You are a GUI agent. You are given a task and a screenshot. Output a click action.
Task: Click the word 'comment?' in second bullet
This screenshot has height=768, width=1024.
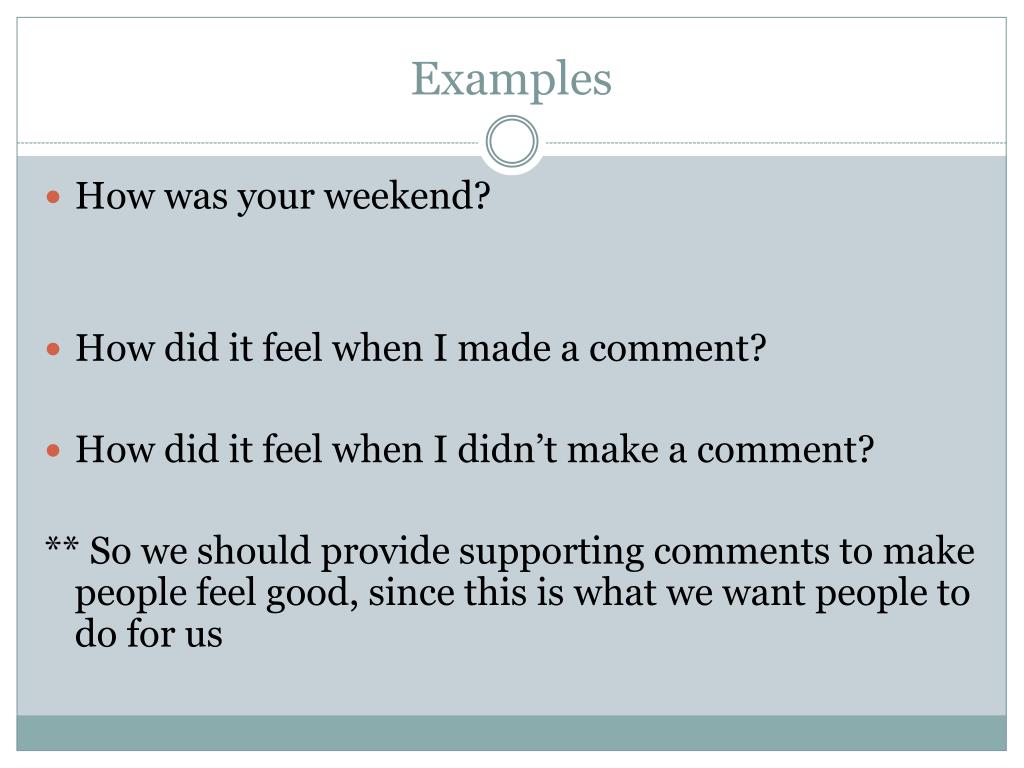pos(677,348)
